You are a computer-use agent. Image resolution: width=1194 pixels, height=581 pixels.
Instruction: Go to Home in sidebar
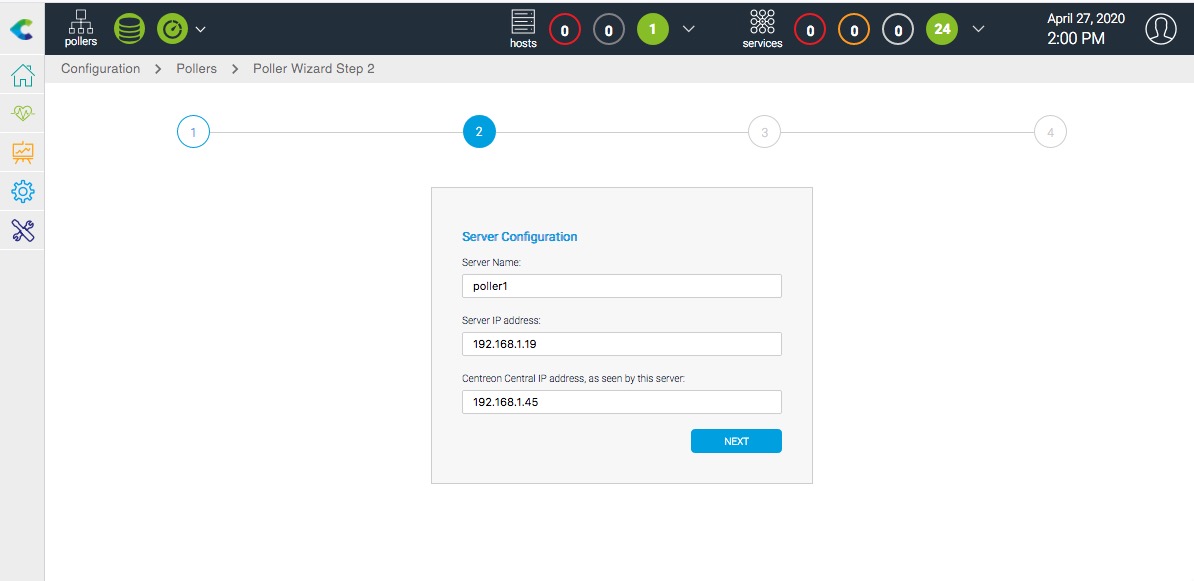click(x=22, y=76)
